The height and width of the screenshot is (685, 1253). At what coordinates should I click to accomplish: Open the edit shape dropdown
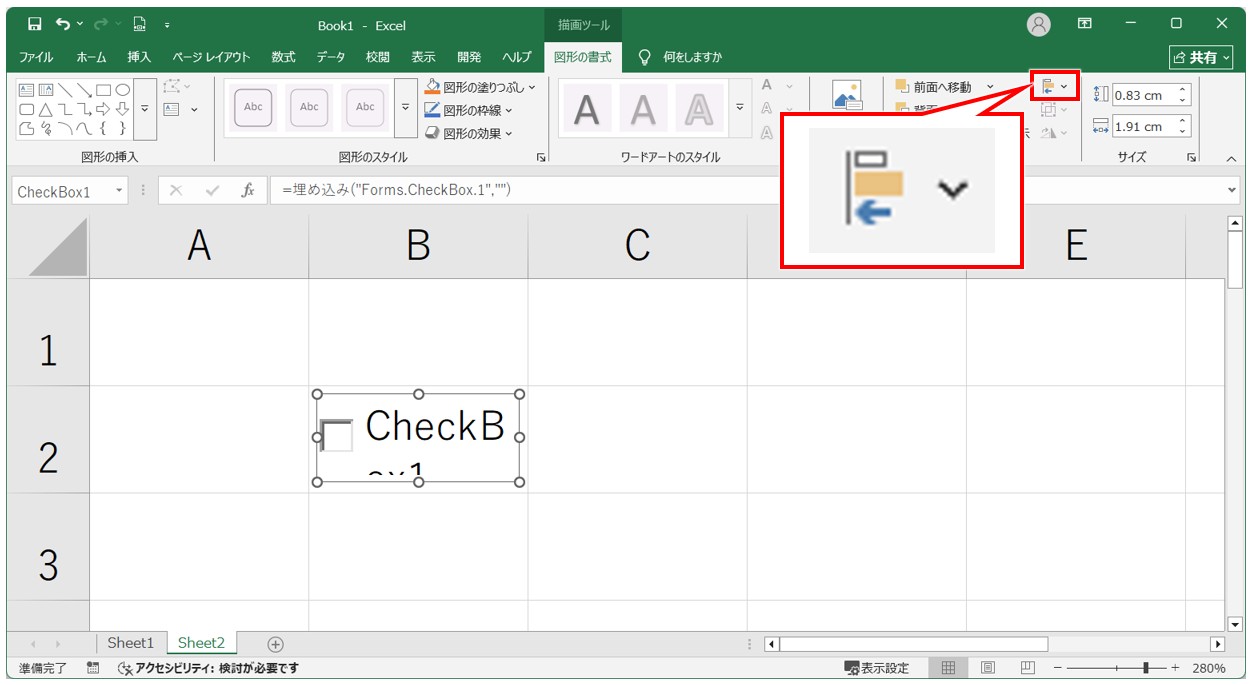[177, 88]
